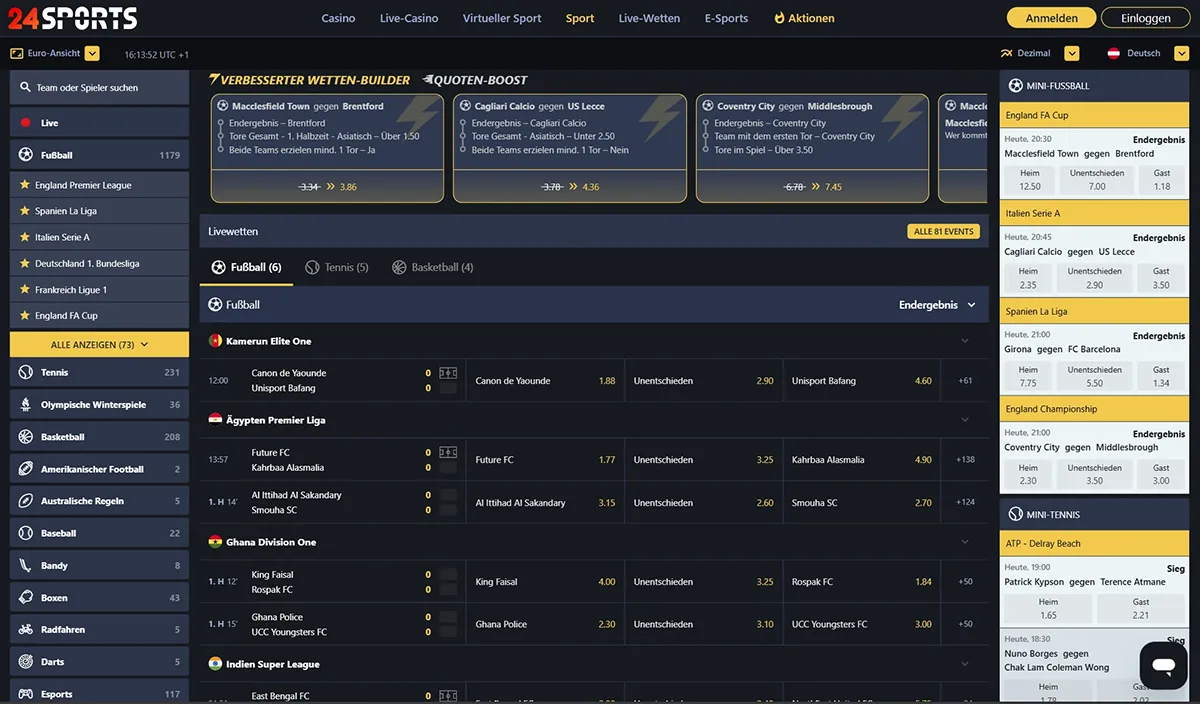Bet Heim 1.65 on Patrick Kypson
Image resolution: width=1200 pixels, height=704 pixels.
pos(1048,608)
